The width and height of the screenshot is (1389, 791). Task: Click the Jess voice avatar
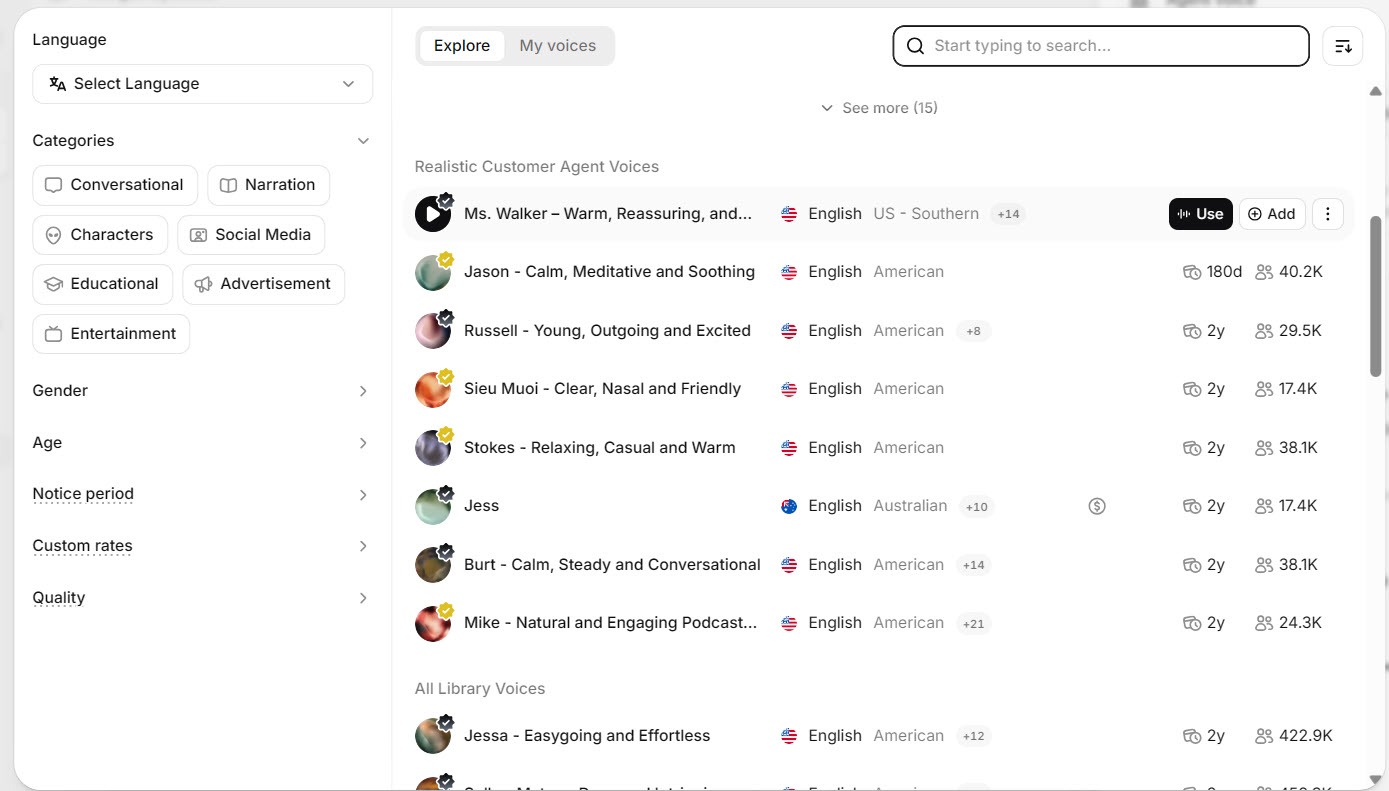(x=432, y=506)
